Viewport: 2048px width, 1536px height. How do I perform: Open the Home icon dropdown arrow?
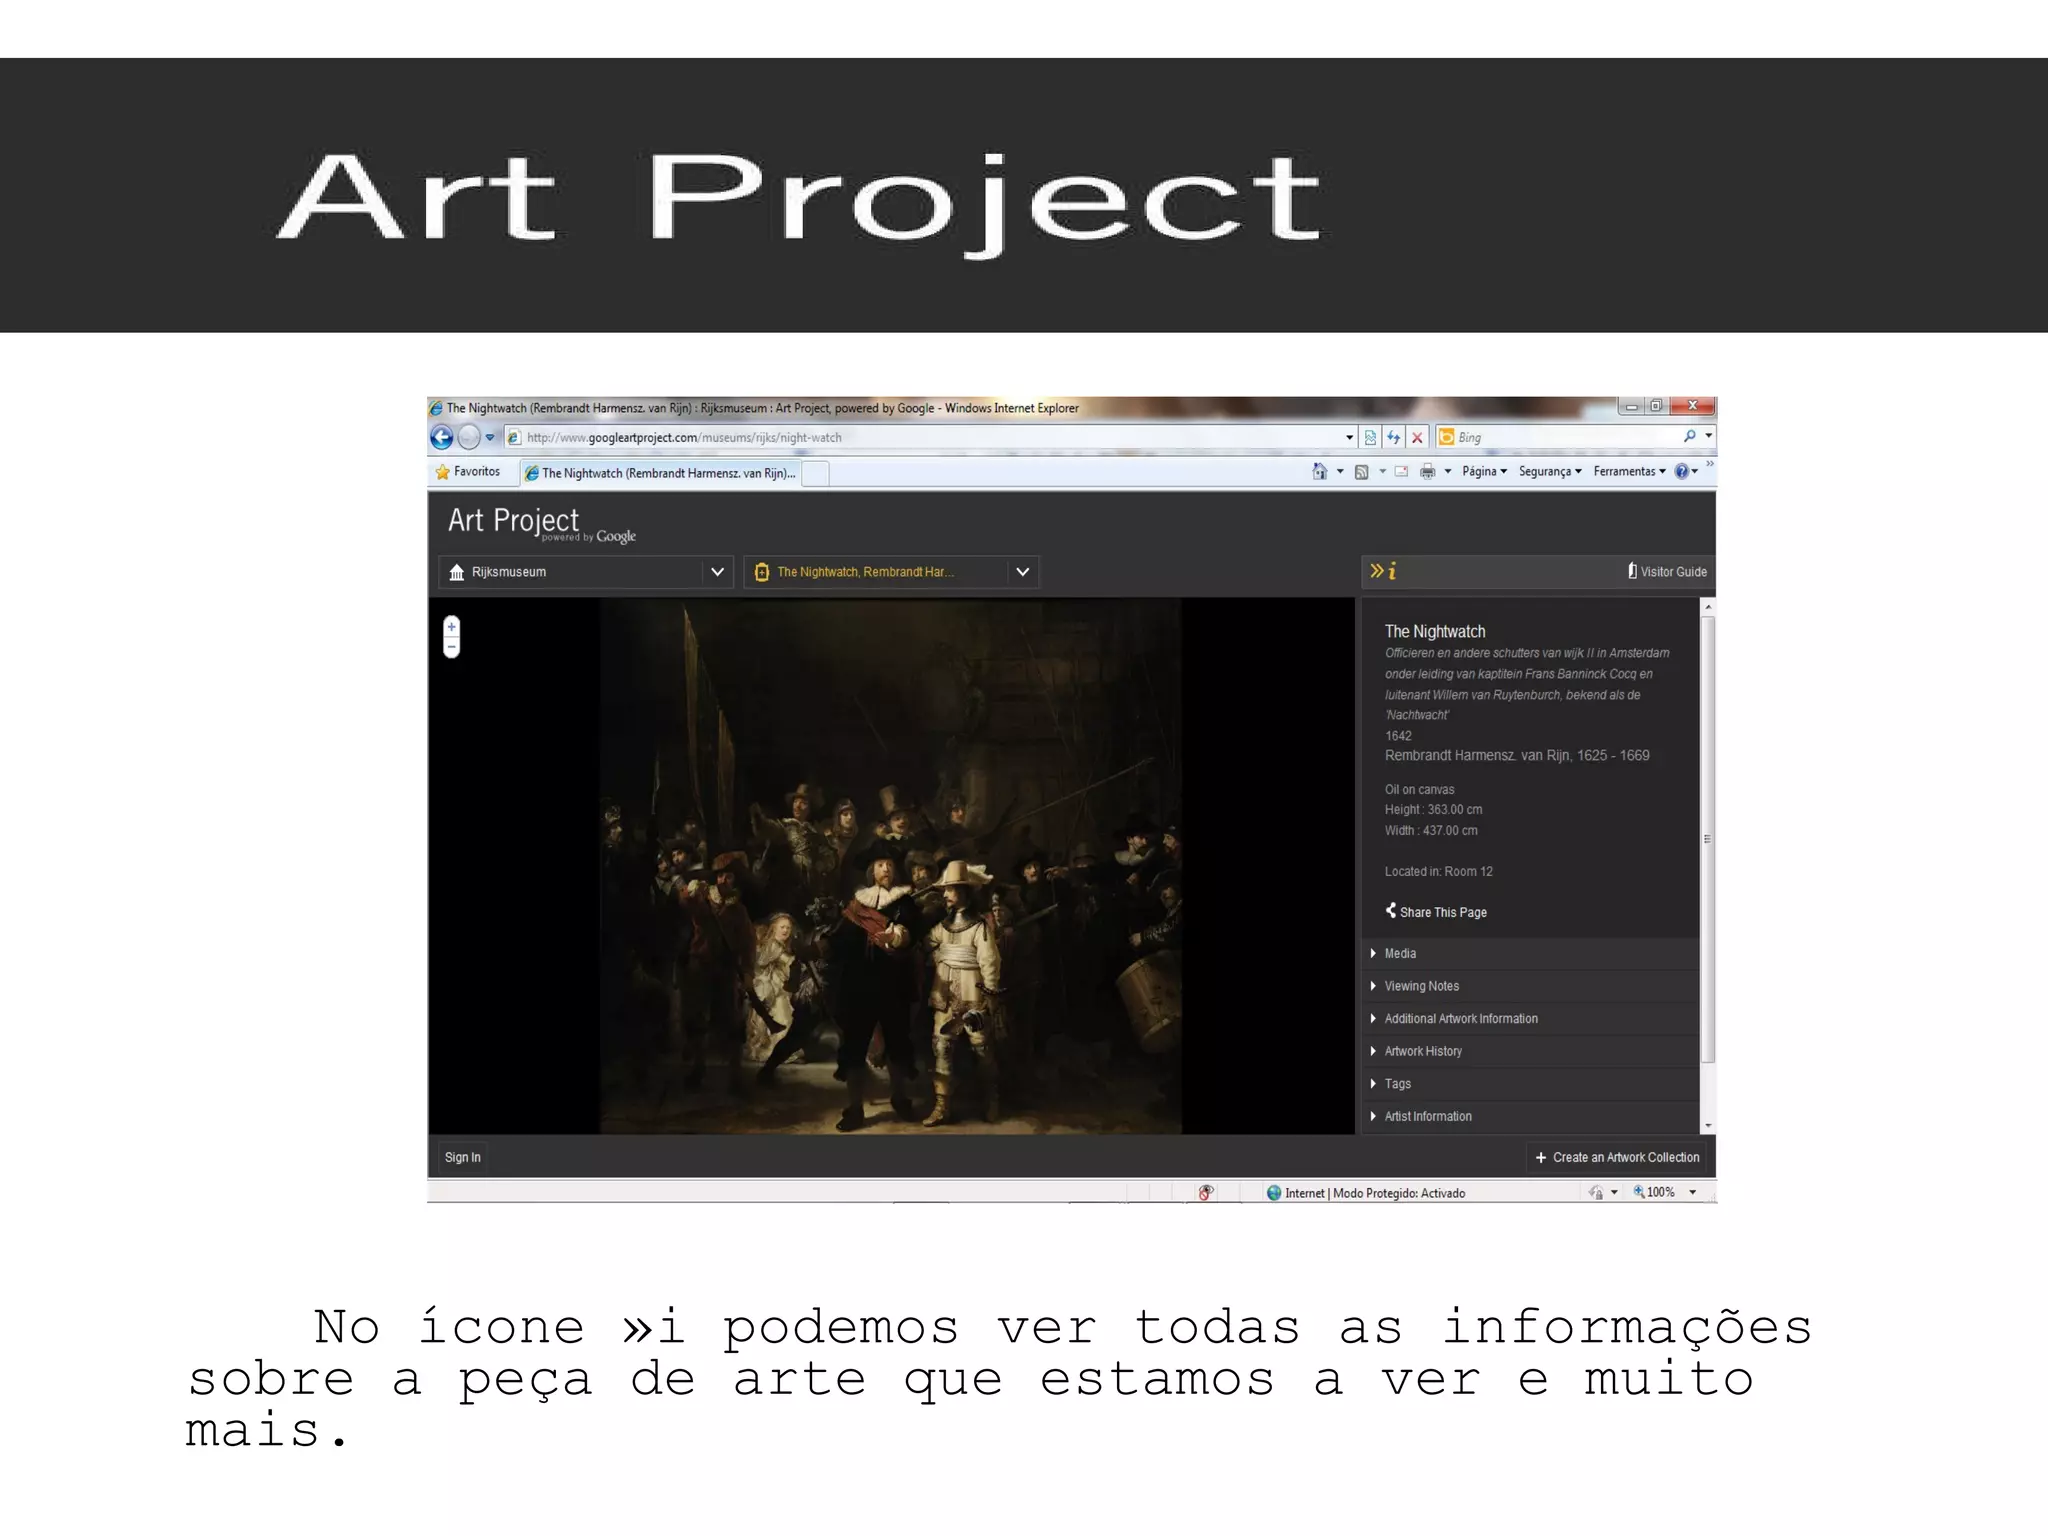tap(1340, 471)
